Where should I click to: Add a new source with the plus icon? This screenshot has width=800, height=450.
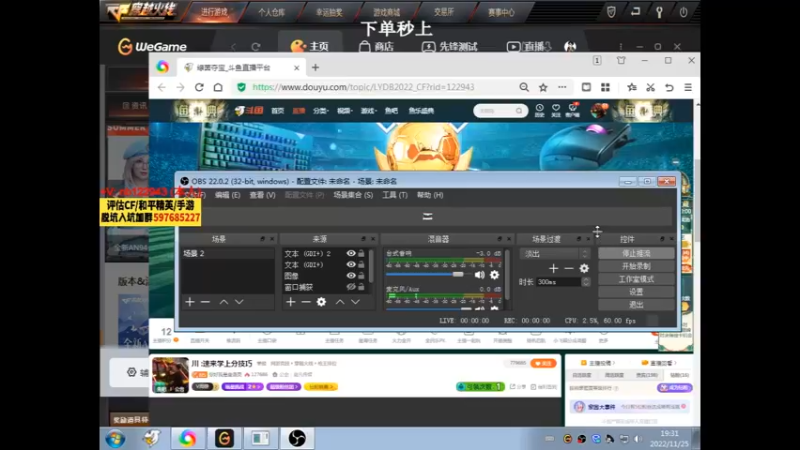pyautogui.click(x=290, y=302)
